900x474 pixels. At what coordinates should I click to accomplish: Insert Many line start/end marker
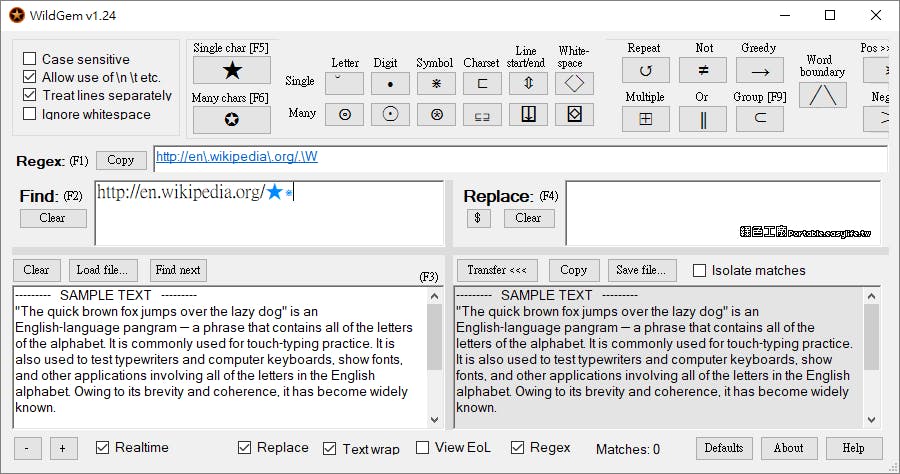tap(528, 115)
